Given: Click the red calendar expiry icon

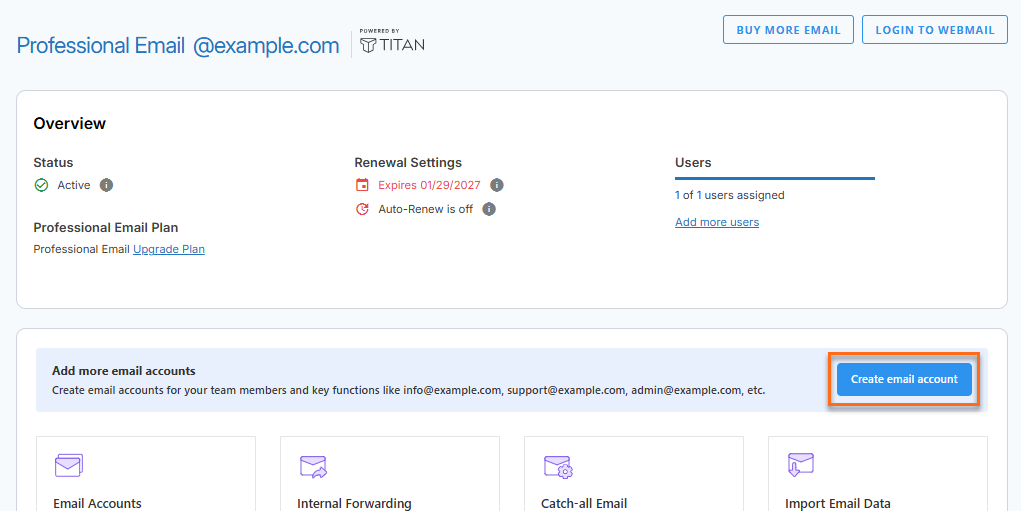Looking at the screenshot, I should 362,186.
